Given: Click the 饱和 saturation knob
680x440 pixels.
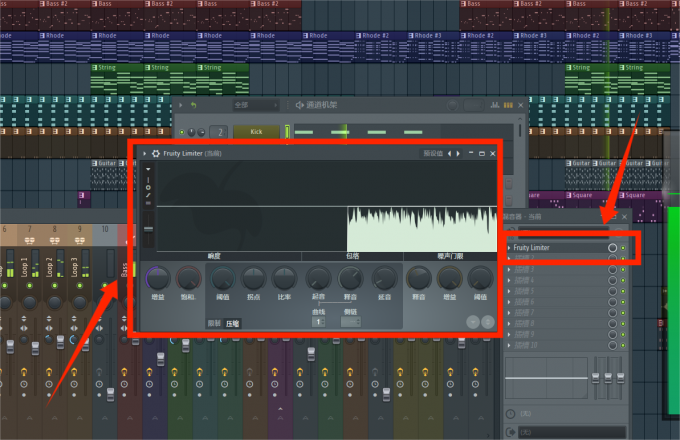Looking at the screenshot, I should click(188, 278).
